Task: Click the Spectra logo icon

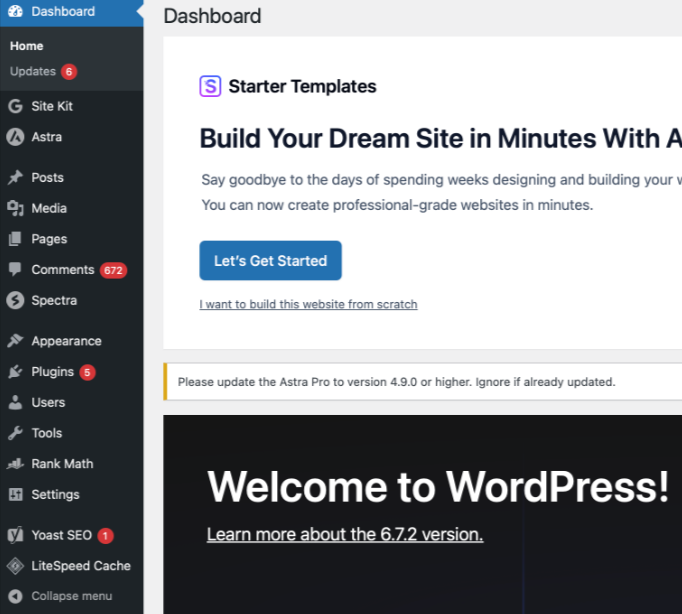Action: pyautogui.click(x=15, y=300)
